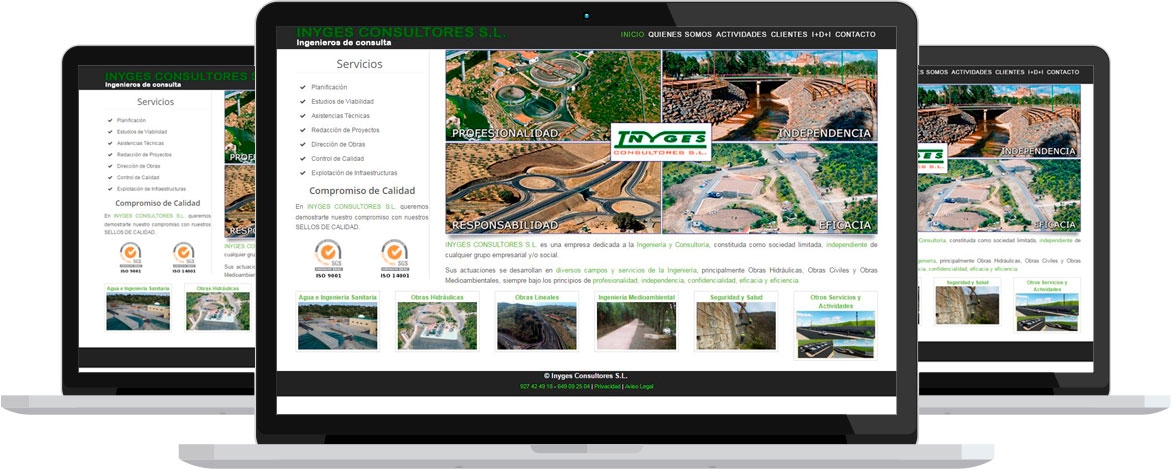Screen dimensions: 1172x469
Task: Click CLIENTES in the right laptop's menu
Action: 1010,73
